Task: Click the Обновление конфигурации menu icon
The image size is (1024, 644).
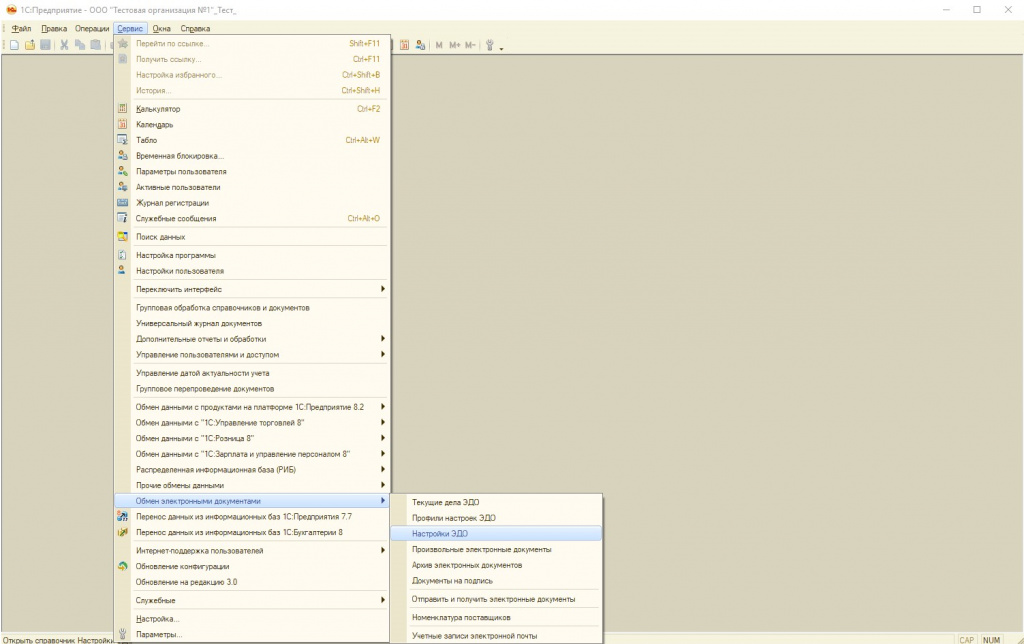Action: coord(122,566)
